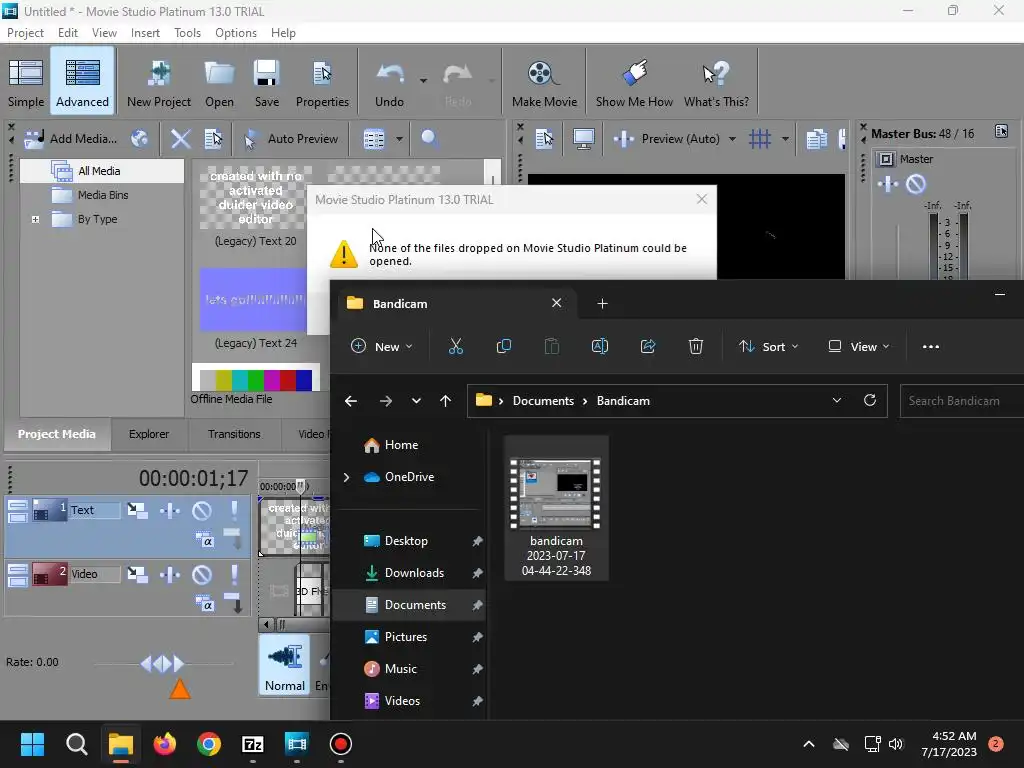Click the Rename icon in Explorer
This screenshot has width=1024, height=768.
click(x=600, y=347)
